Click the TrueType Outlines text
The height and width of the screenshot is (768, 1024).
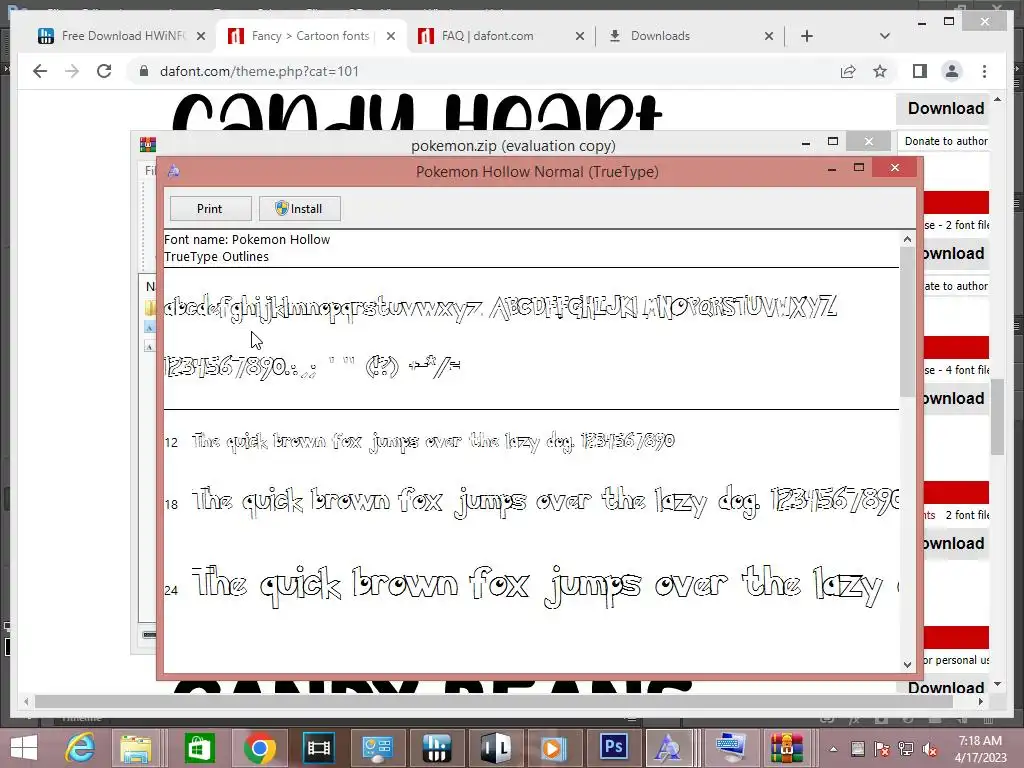(216, 257)
